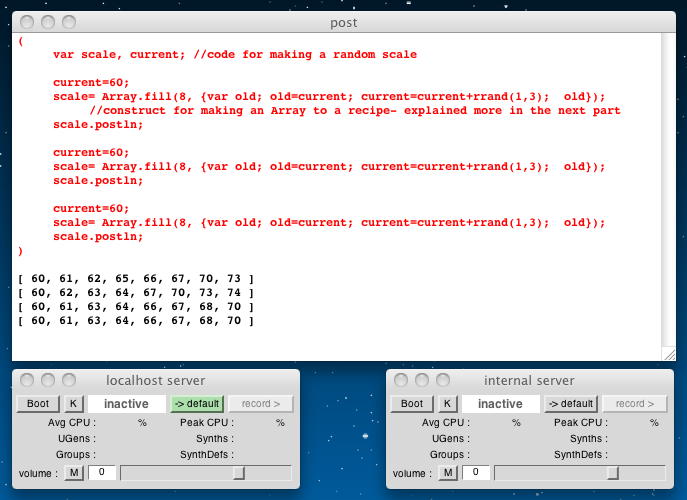Click K button in localhost server window
The height and width of the screenshot is (500, 687).
[x=74, y=404]
